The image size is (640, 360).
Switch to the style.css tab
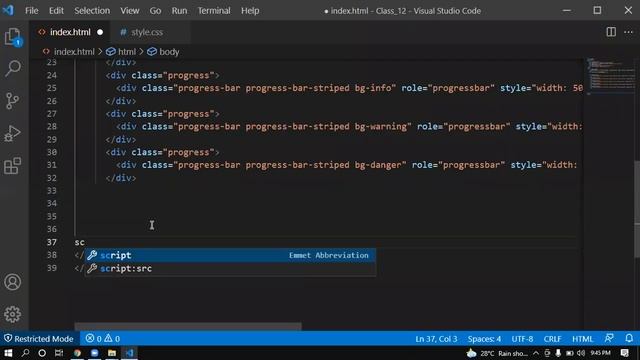click(147, 32)
